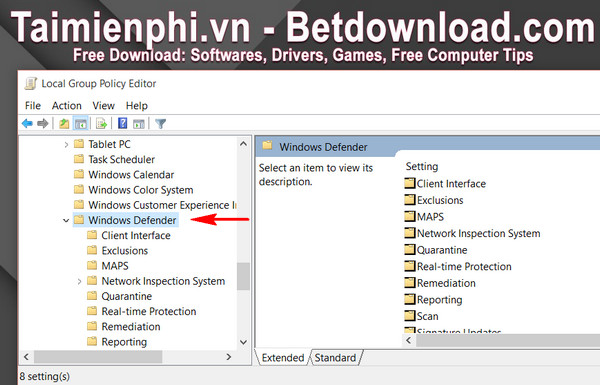This screenshot has width=600, height=385.
Task: Collapse the Windows Defender tree node
Action: [66, 220]
